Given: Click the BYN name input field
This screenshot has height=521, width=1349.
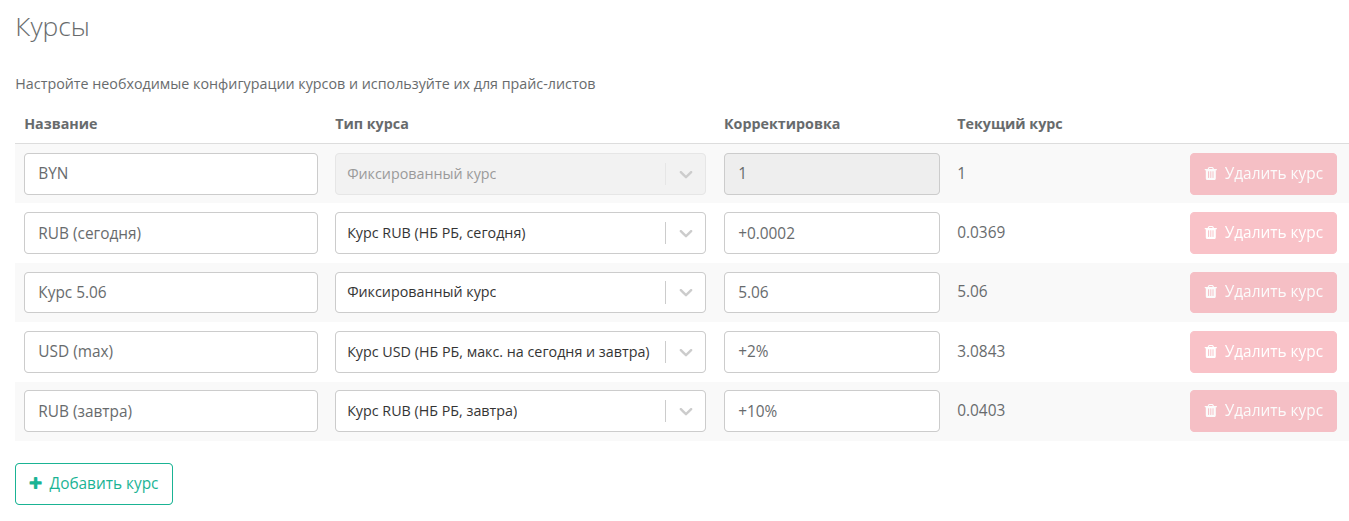Looking at the screenshot, I should (x=171, y=174).
